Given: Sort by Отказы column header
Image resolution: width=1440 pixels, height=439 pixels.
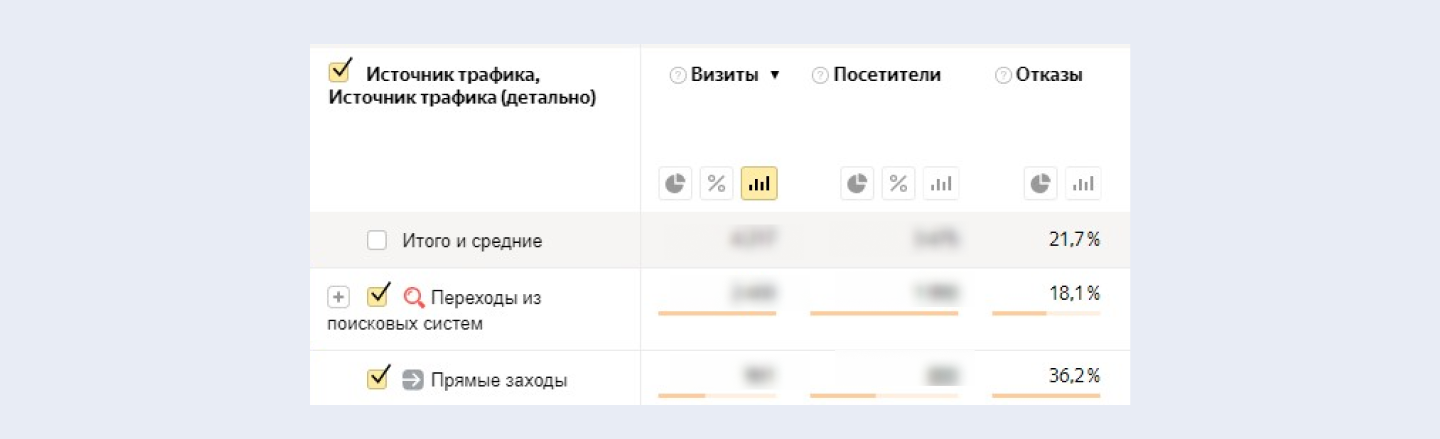Looking at the screenshot, I should pos(1049,75).
